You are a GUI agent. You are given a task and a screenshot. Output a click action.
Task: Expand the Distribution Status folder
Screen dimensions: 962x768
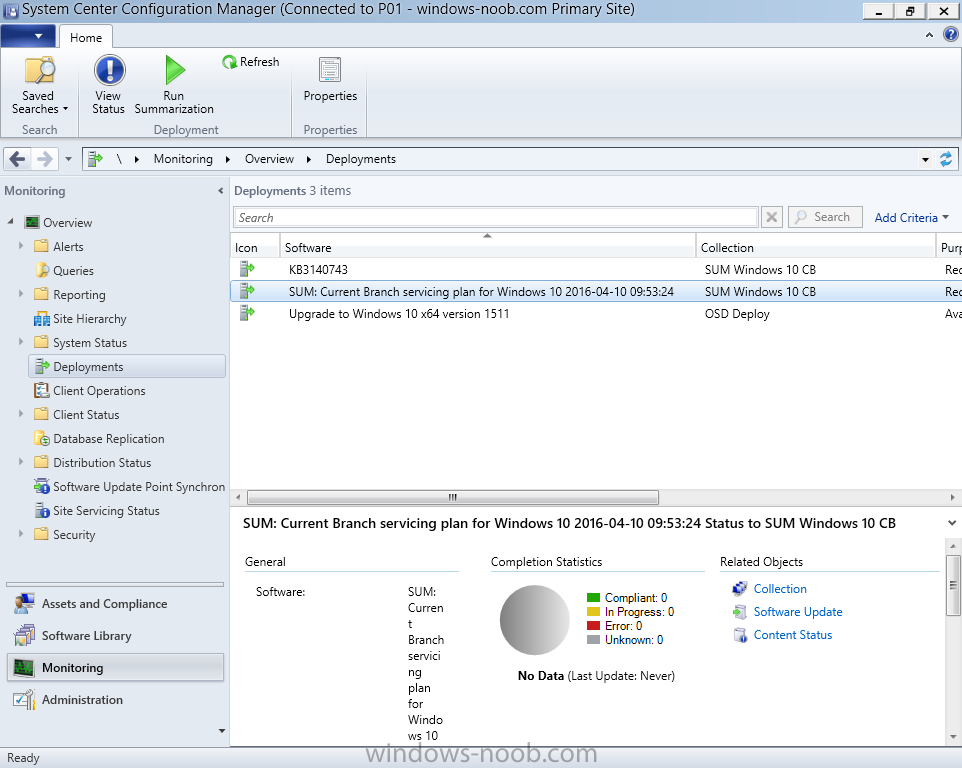(21, 462)
